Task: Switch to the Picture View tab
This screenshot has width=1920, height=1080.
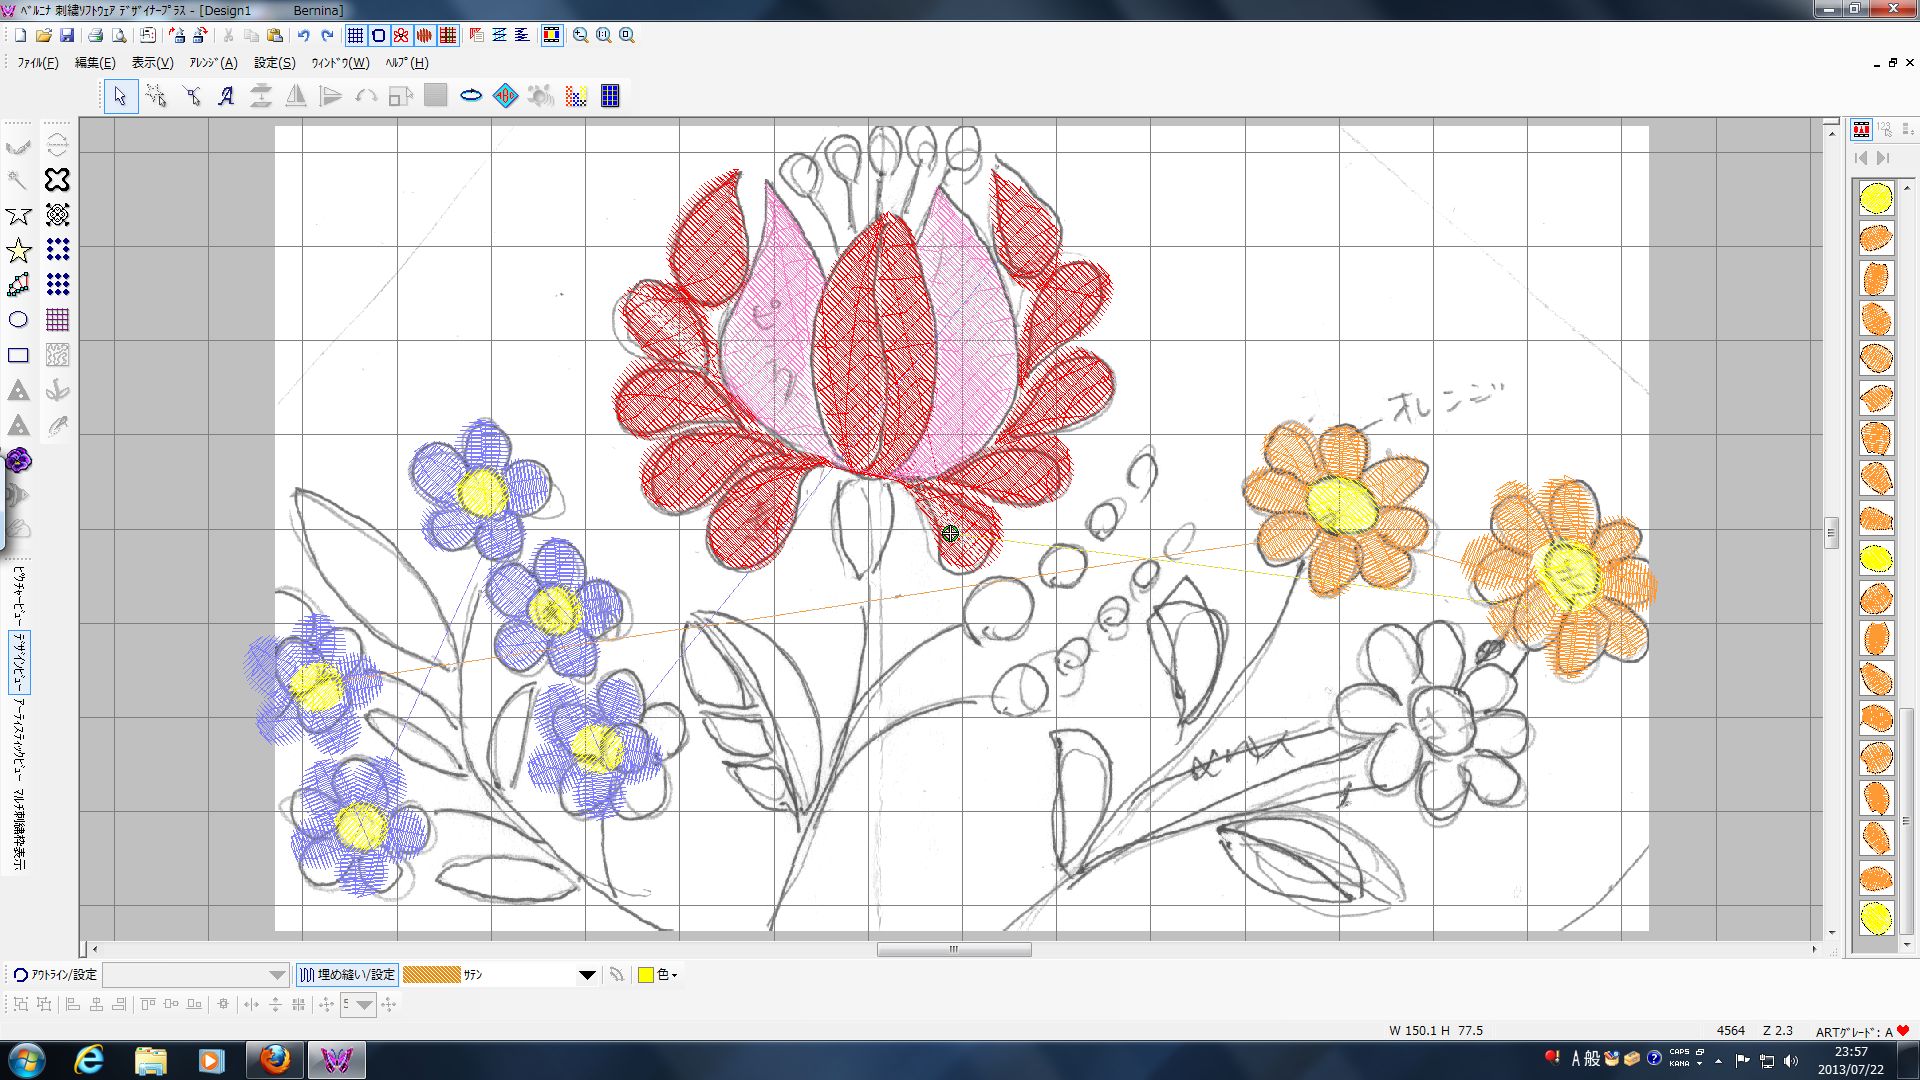Action: pos(19,596)
